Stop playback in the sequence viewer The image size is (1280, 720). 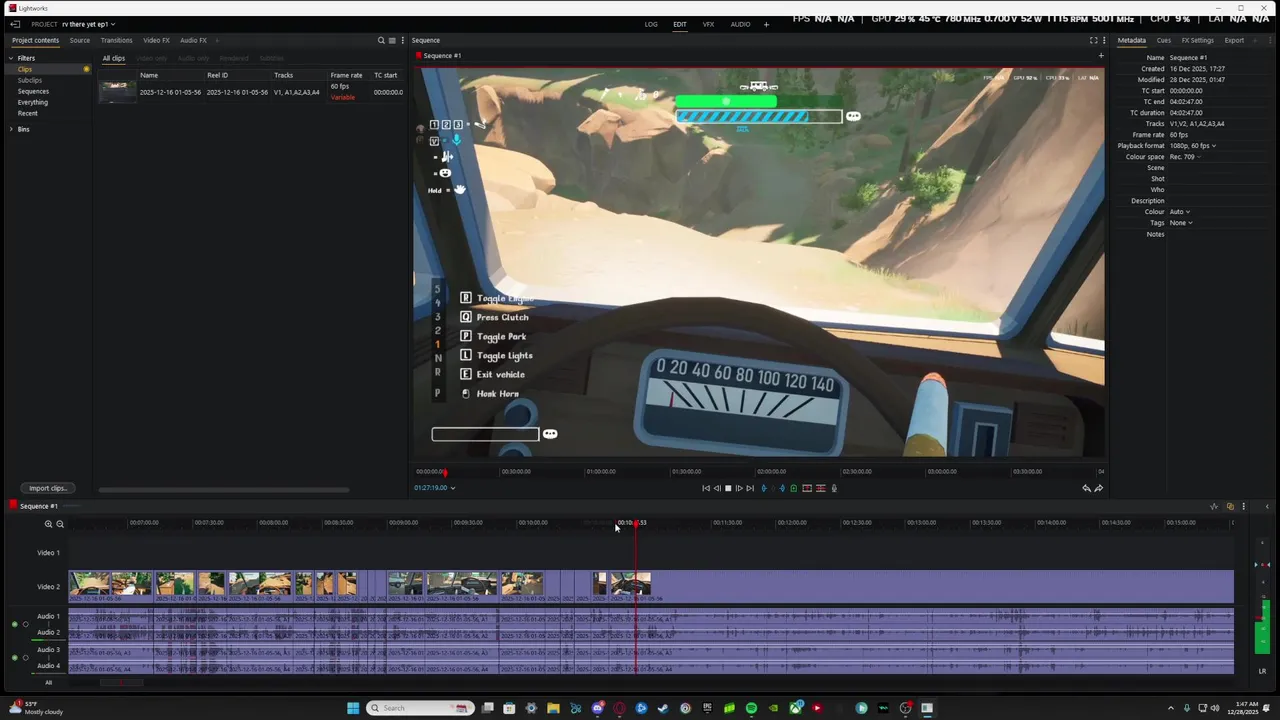tap(728, 488)
